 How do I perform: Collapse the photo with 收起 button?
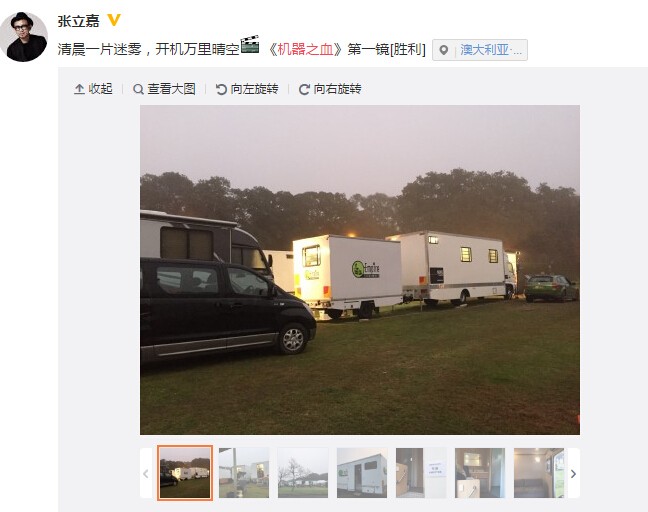click(93, 89)
